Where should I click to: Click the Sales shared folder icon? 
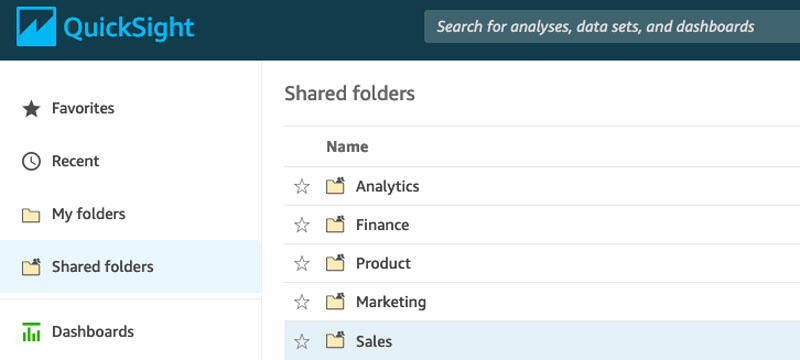click(335, 341)
